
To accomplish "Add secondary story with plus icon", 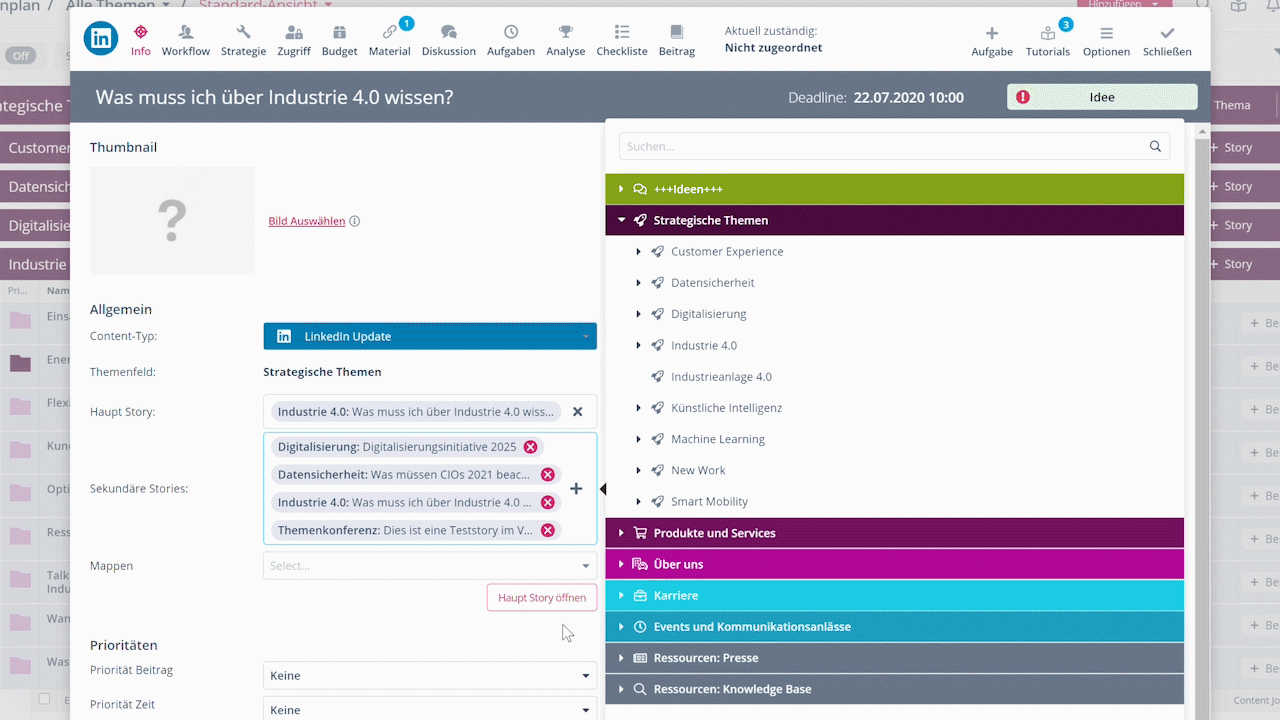I will click(576, 489).
